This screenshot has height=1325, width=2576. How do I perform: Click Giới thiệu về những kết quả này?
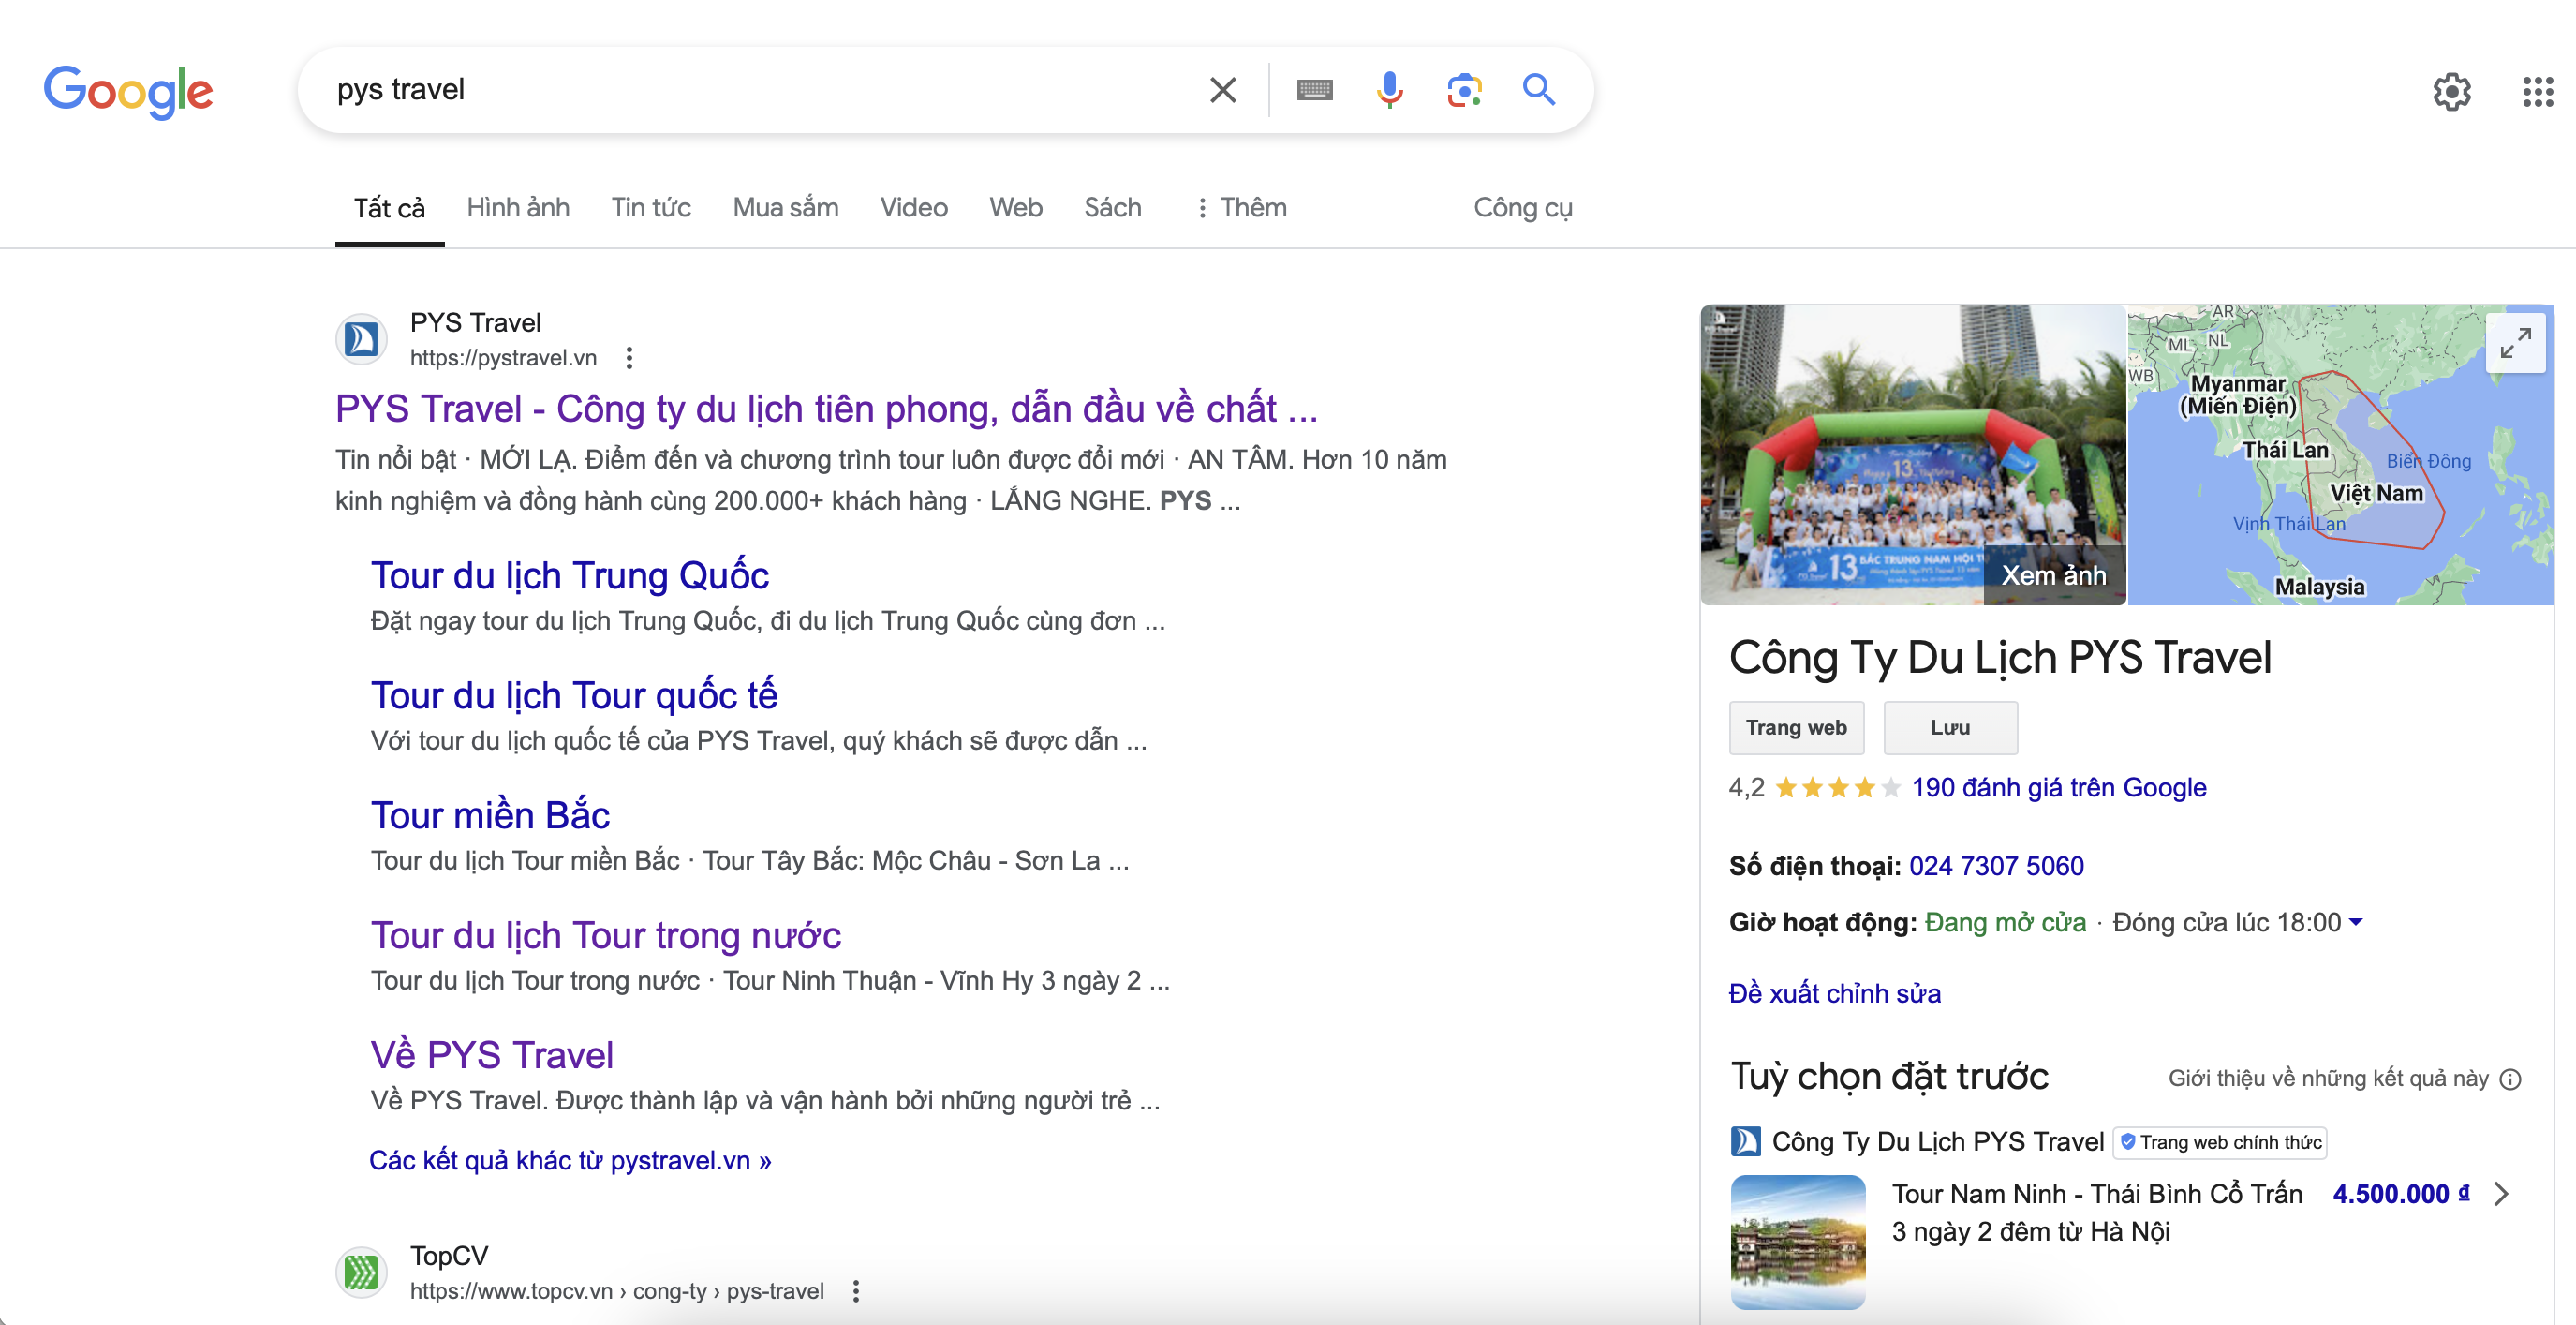[2328, 1079]
